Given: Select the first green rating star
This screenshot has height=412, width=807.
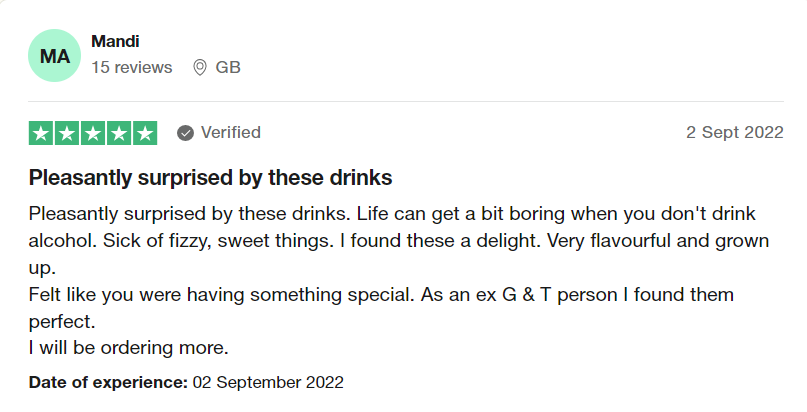Looking at the screenshot, I should point(41,133).
